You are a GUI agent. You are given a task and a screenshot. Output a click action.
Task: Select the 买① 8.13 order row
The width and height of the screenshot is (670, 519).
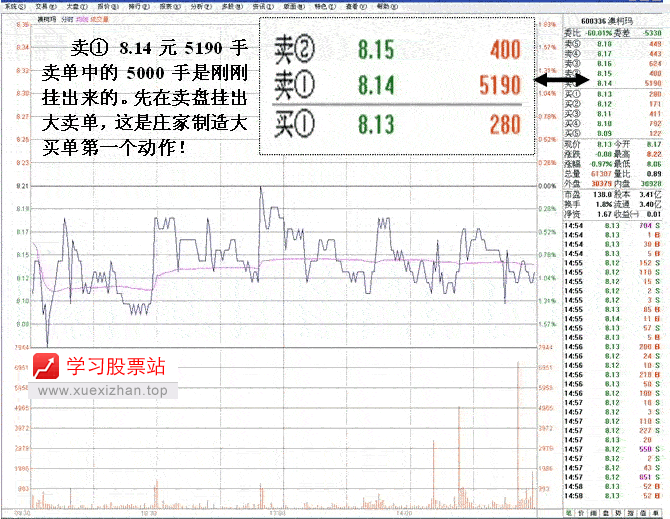coord(613,94)
